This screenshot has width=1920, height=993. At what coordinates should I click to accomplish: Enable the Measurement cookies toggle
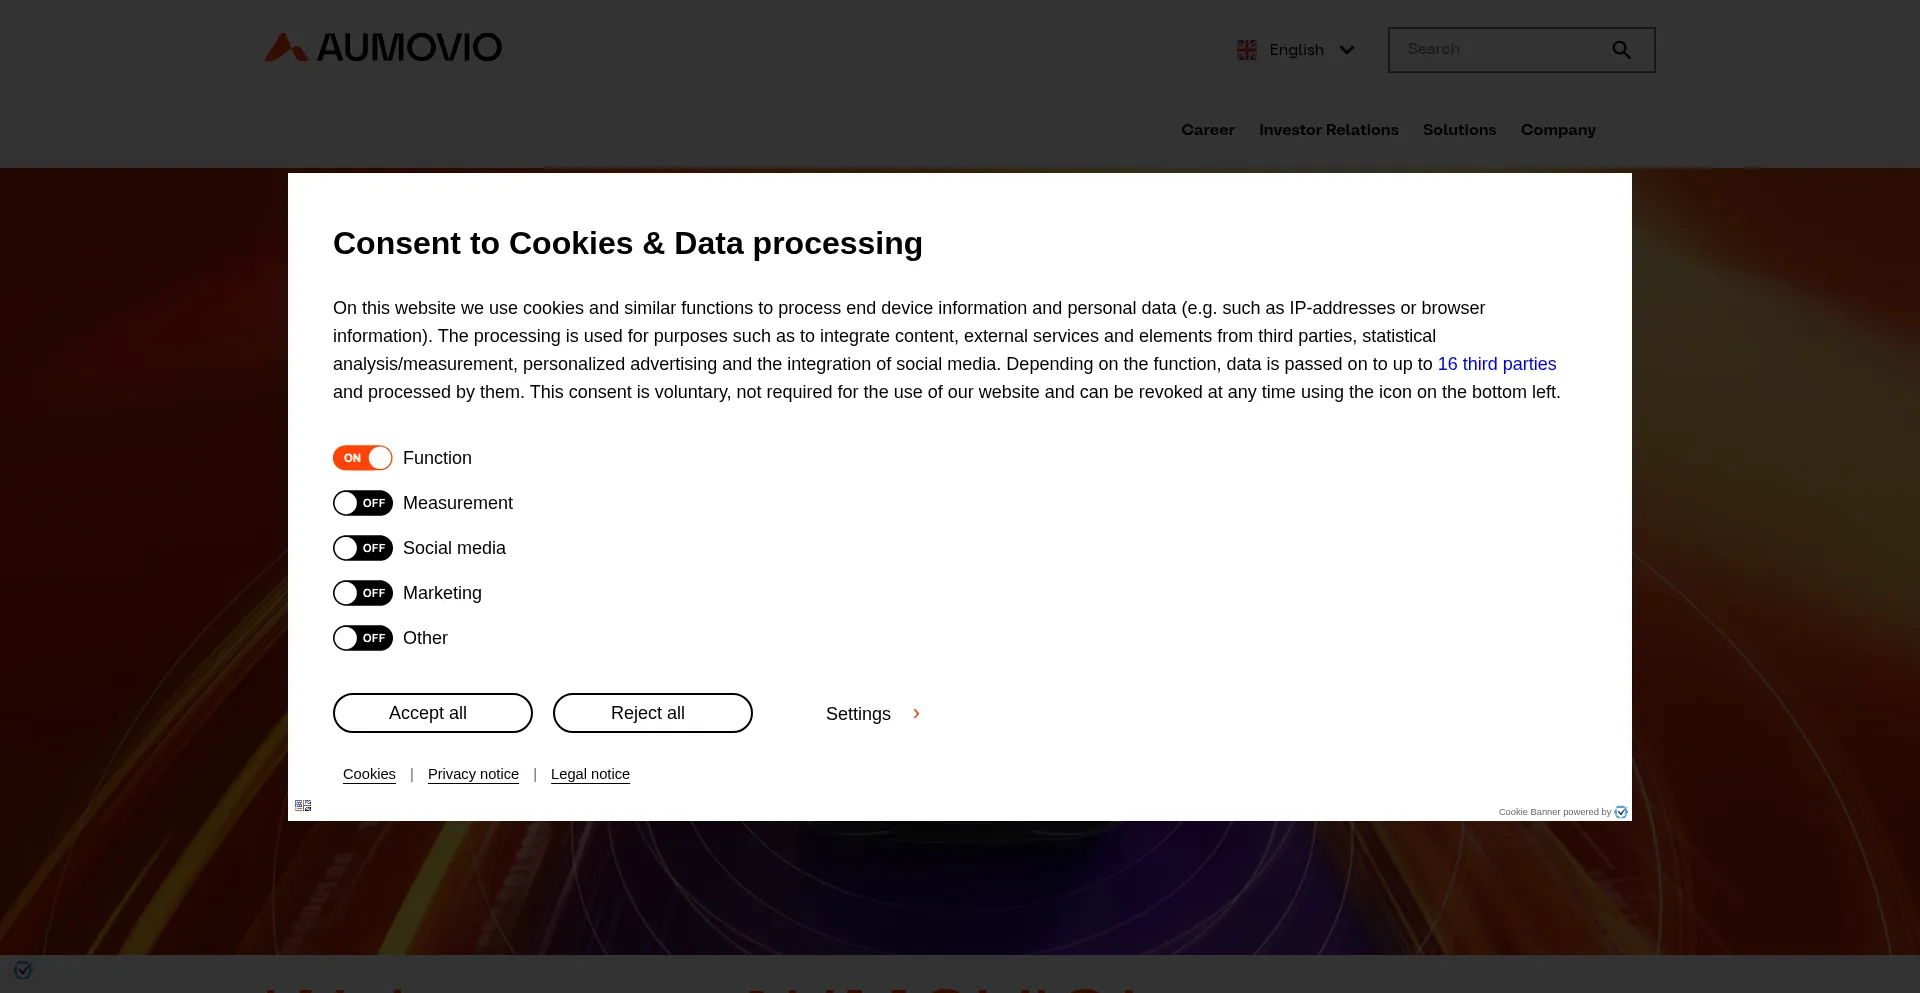click(x=362, y=503)
